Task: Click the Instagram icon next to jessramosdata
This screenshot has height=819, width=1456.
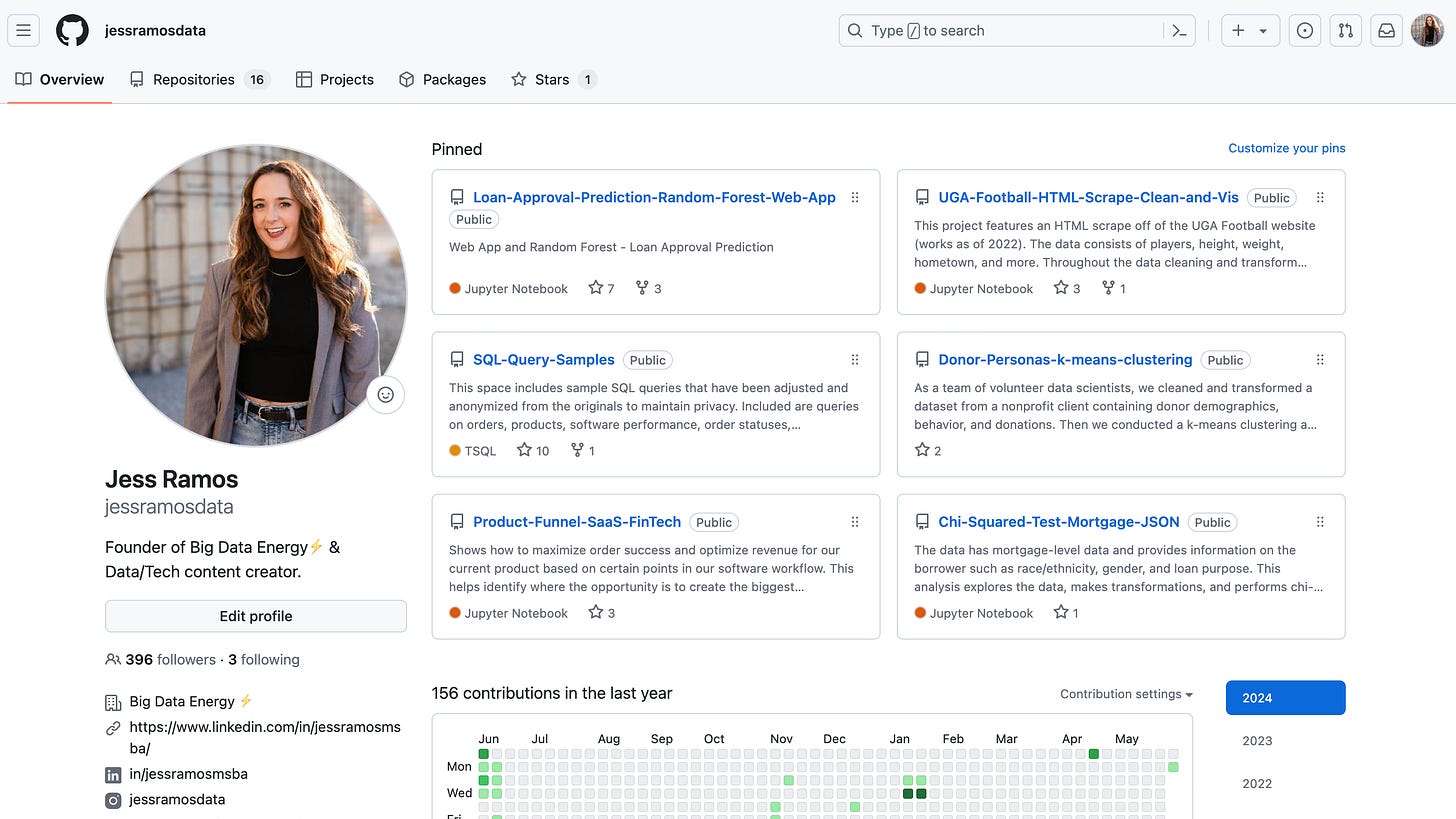Action: click(x=111, y=799)
